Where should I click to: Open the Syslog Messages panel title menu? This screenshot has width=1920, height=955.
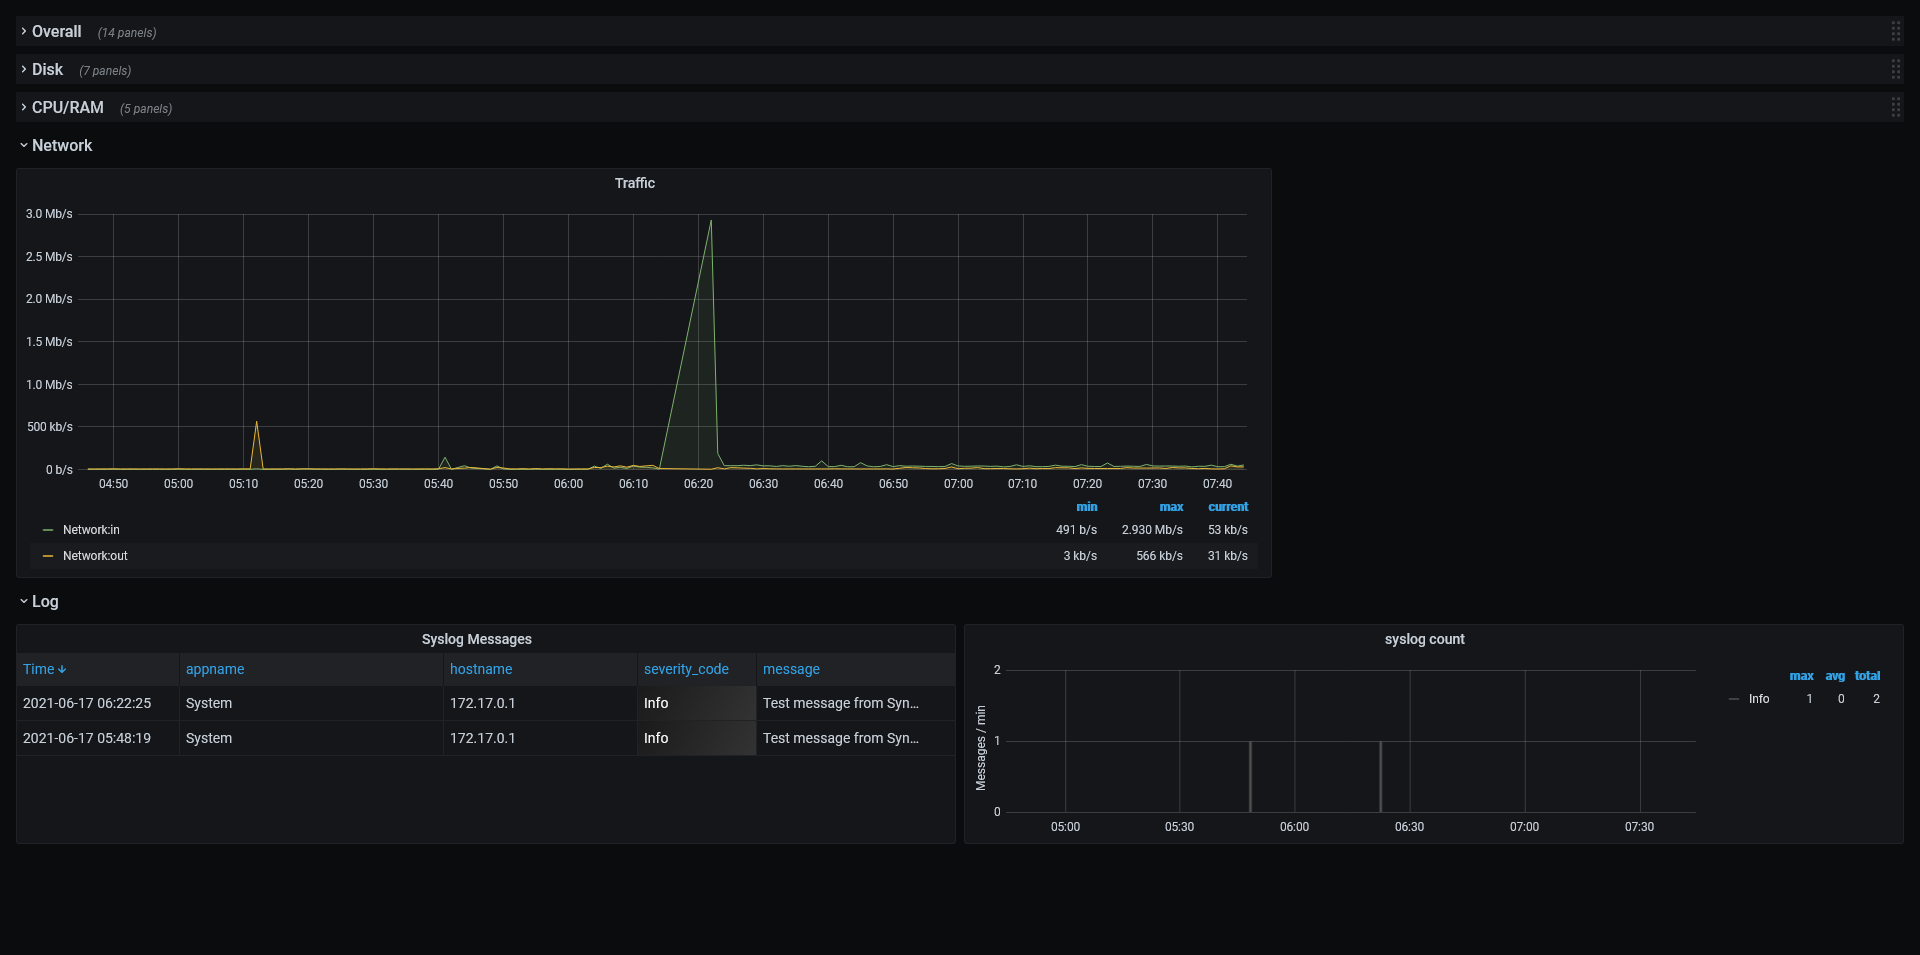(x=476, y=639)
